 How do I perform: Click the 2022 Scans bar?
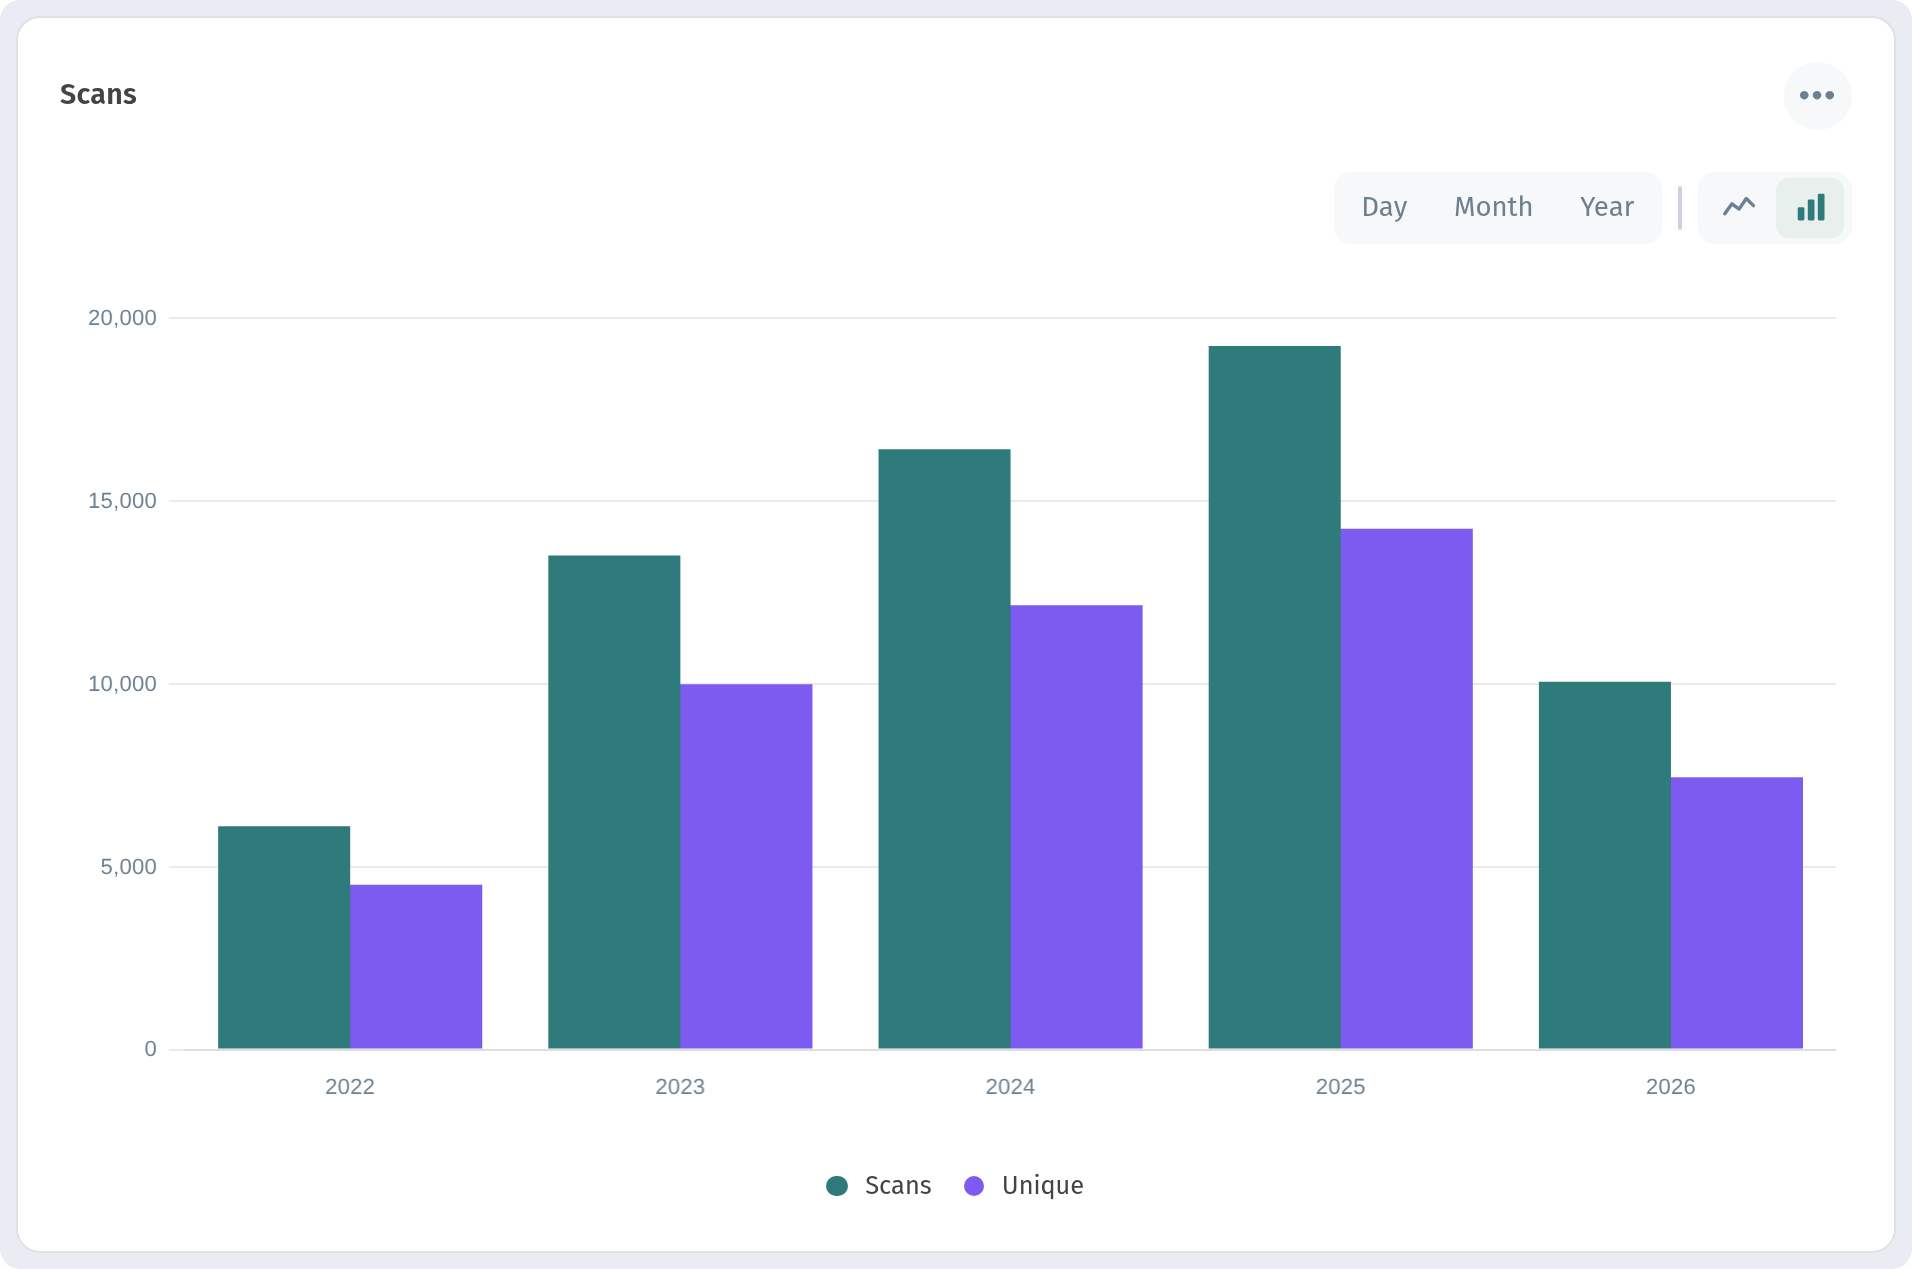[284, 937]
